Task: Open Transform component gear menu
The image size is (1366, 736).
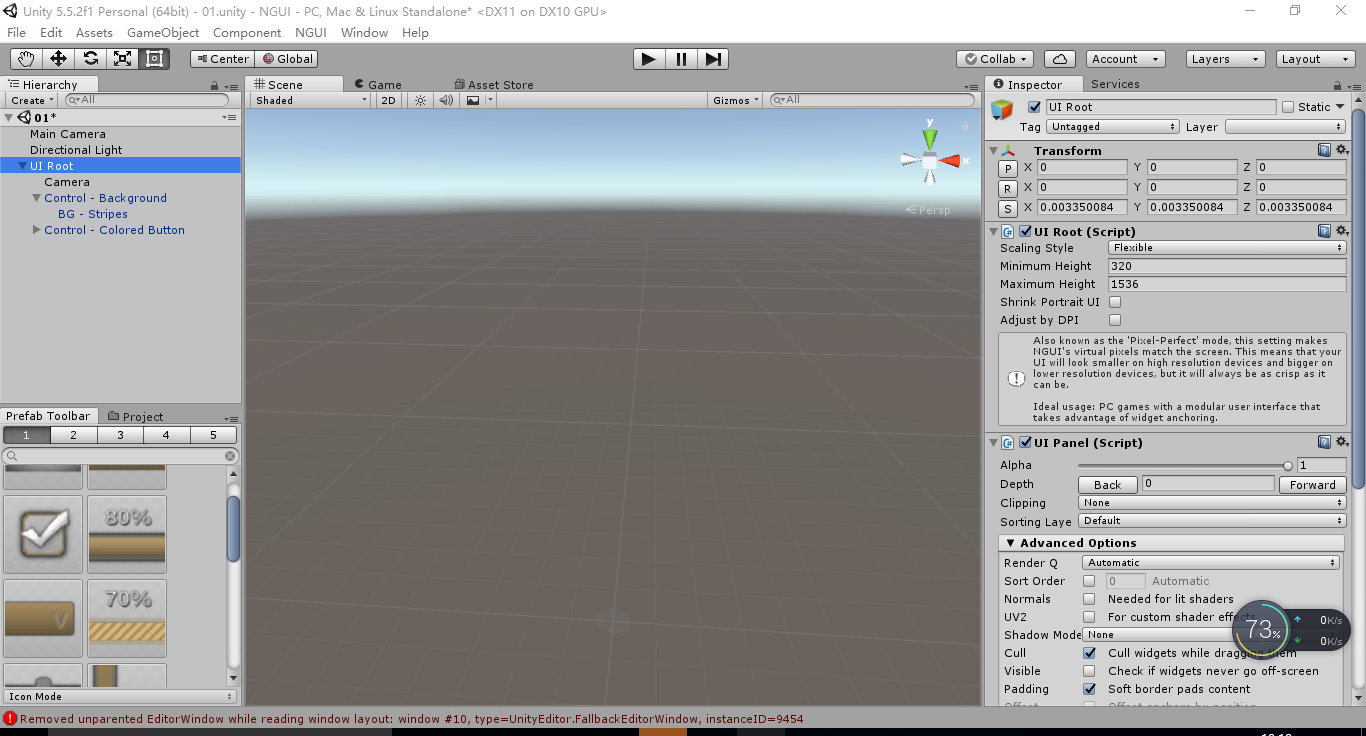Action: [1342, 150]
